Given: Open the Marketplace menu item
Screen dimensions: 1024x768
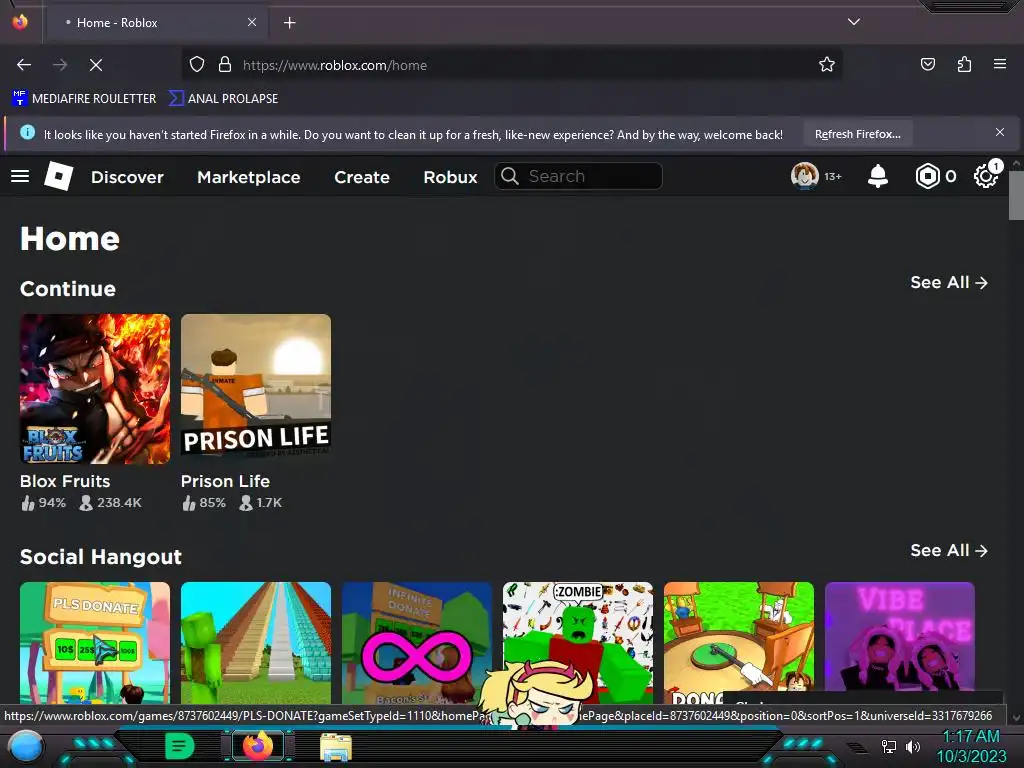Looking at the screenshot, I should (x=249, y=177).
